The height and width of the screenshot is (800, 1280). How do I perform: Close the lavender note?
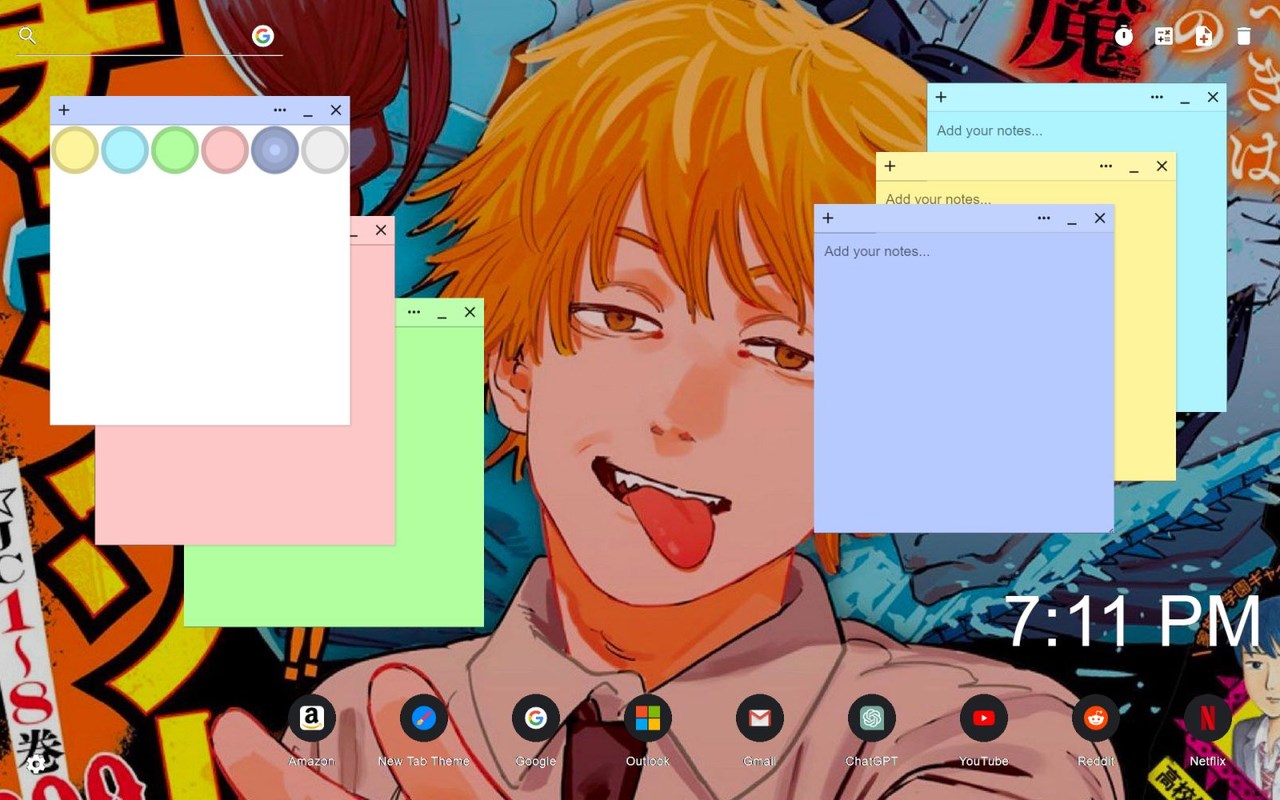tap(1100, 218)
